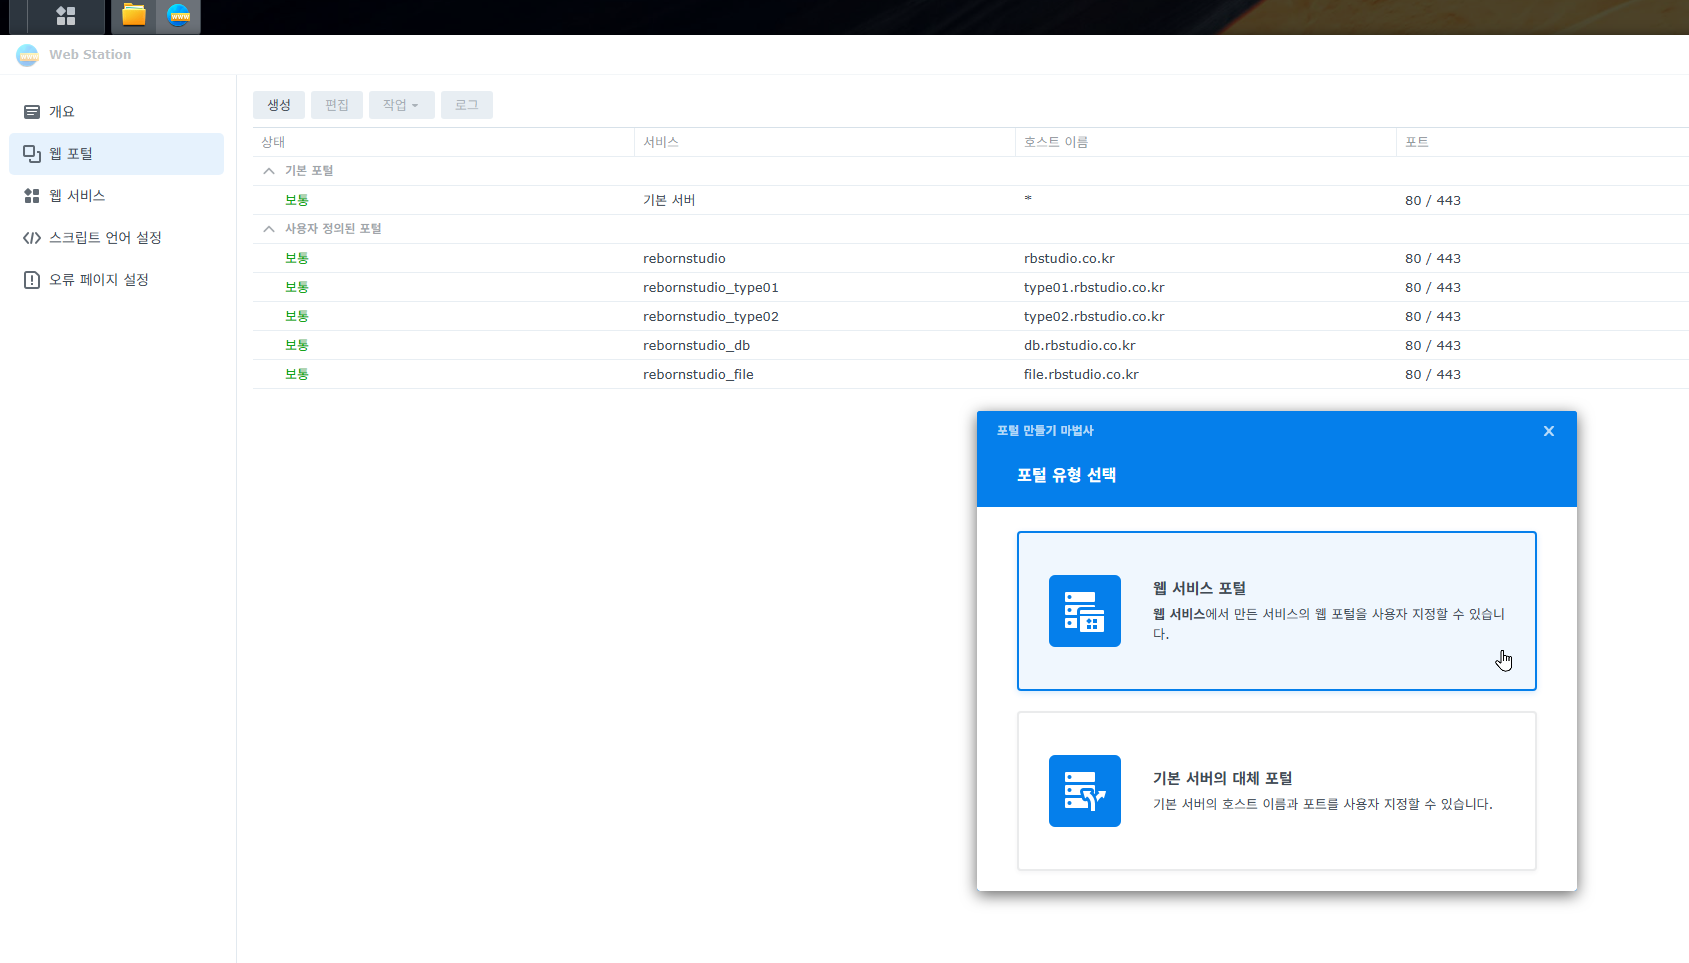Open the 작업 dropdown menu
Screen dimensions: 1689x963
(401, 105)
